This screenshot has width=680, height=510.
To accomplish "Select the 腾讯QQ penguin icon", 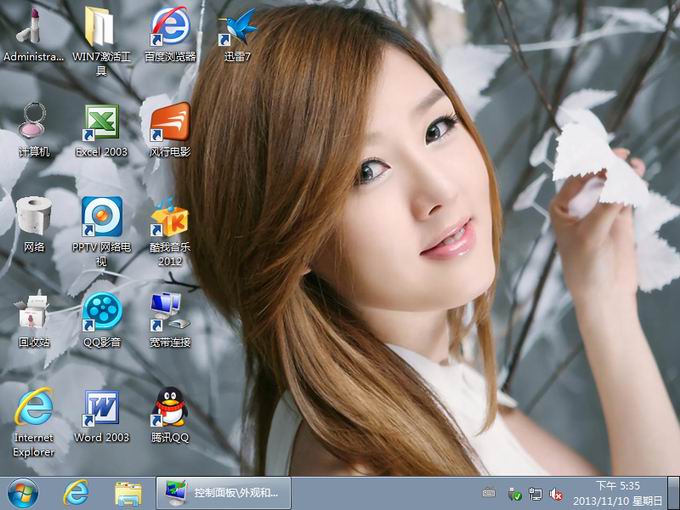I will click(169, 407).
